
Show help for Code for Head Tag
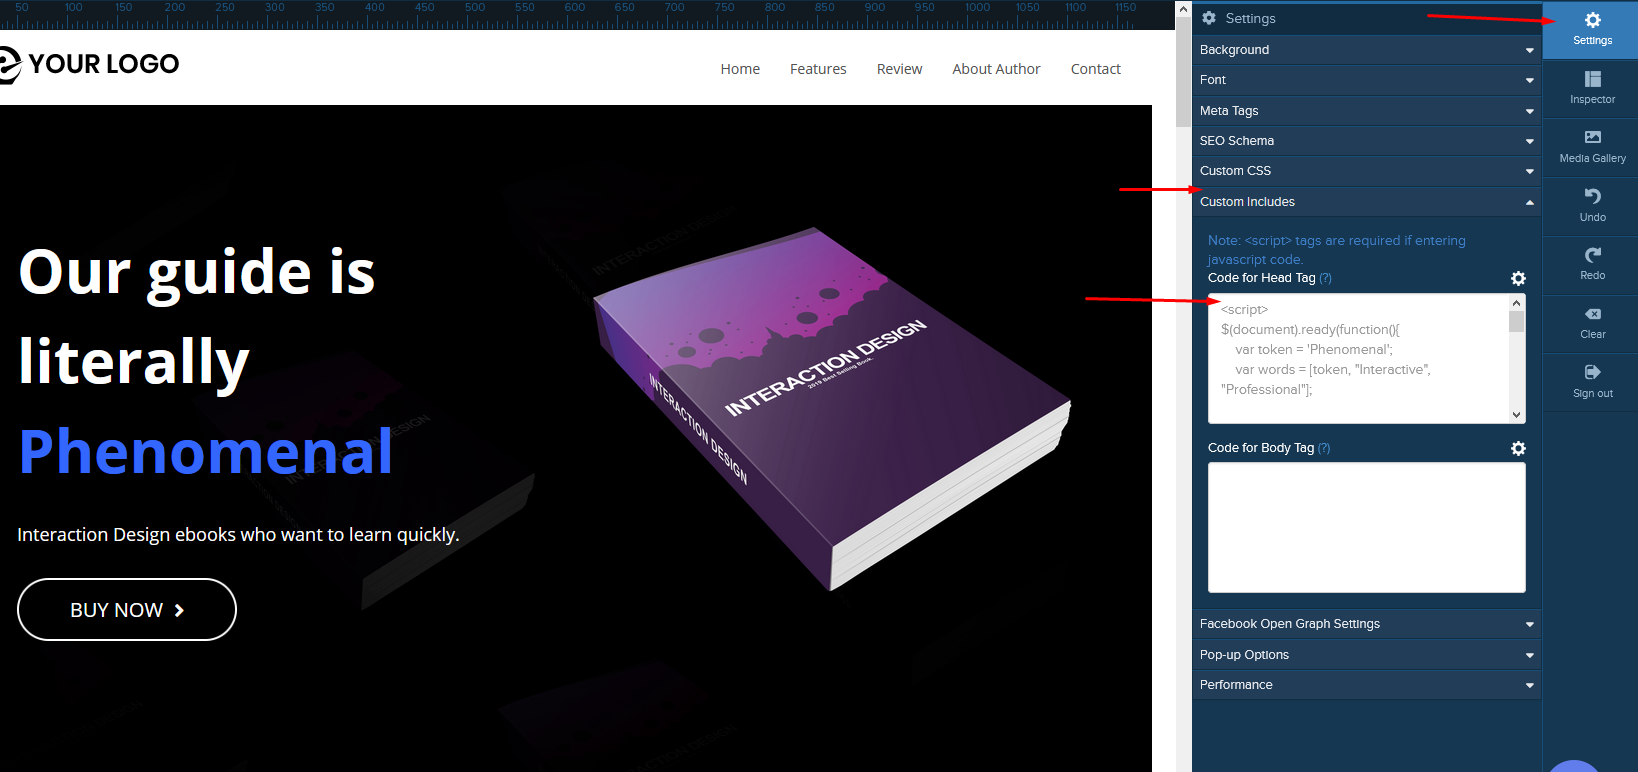pyautogui.click(x=1325, y=278)
